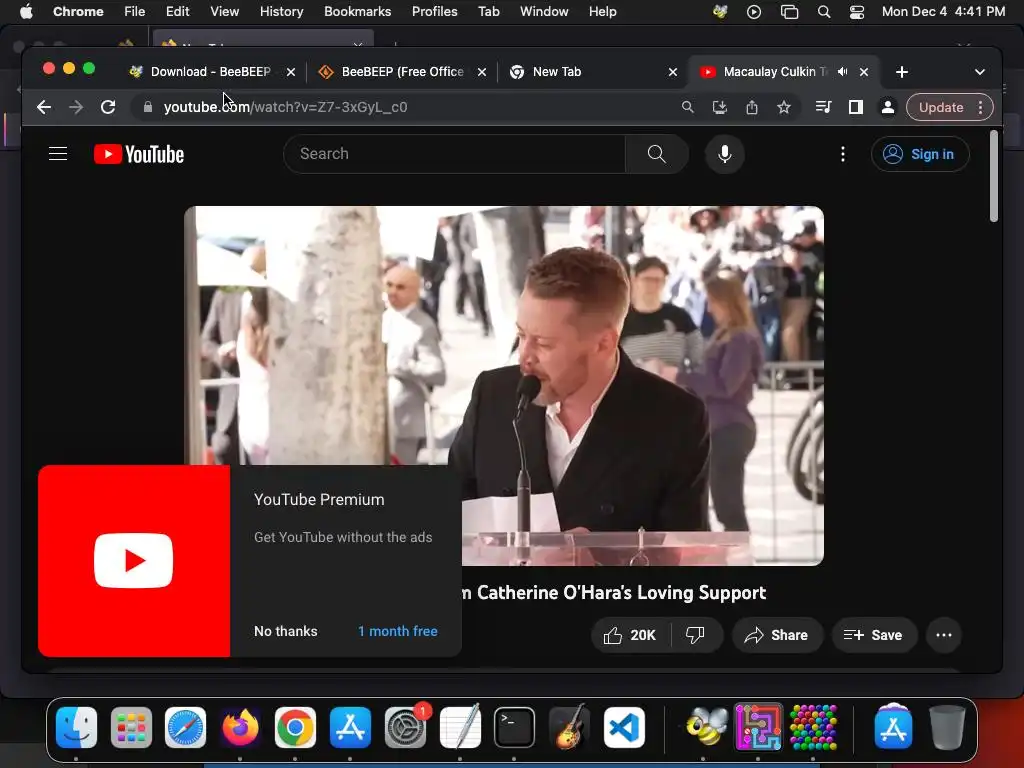Switch to BeeBEEP (Free Office tab
The width and height of the screenshot is (1024, 768).
pyautogui.click(x=402, y=72)
